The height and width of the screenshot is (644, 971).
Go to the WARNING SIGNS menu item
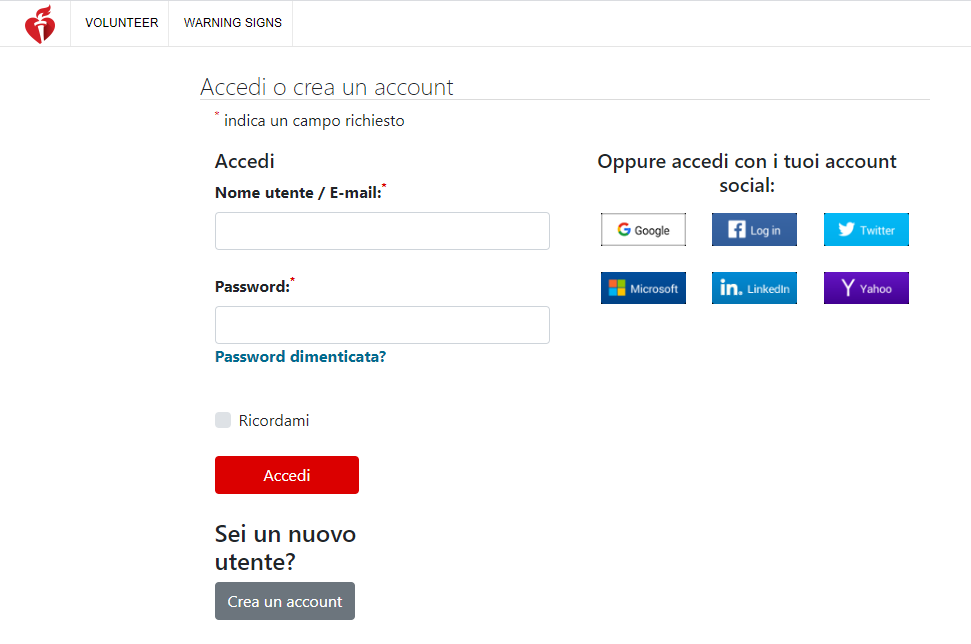pos(232,23)
